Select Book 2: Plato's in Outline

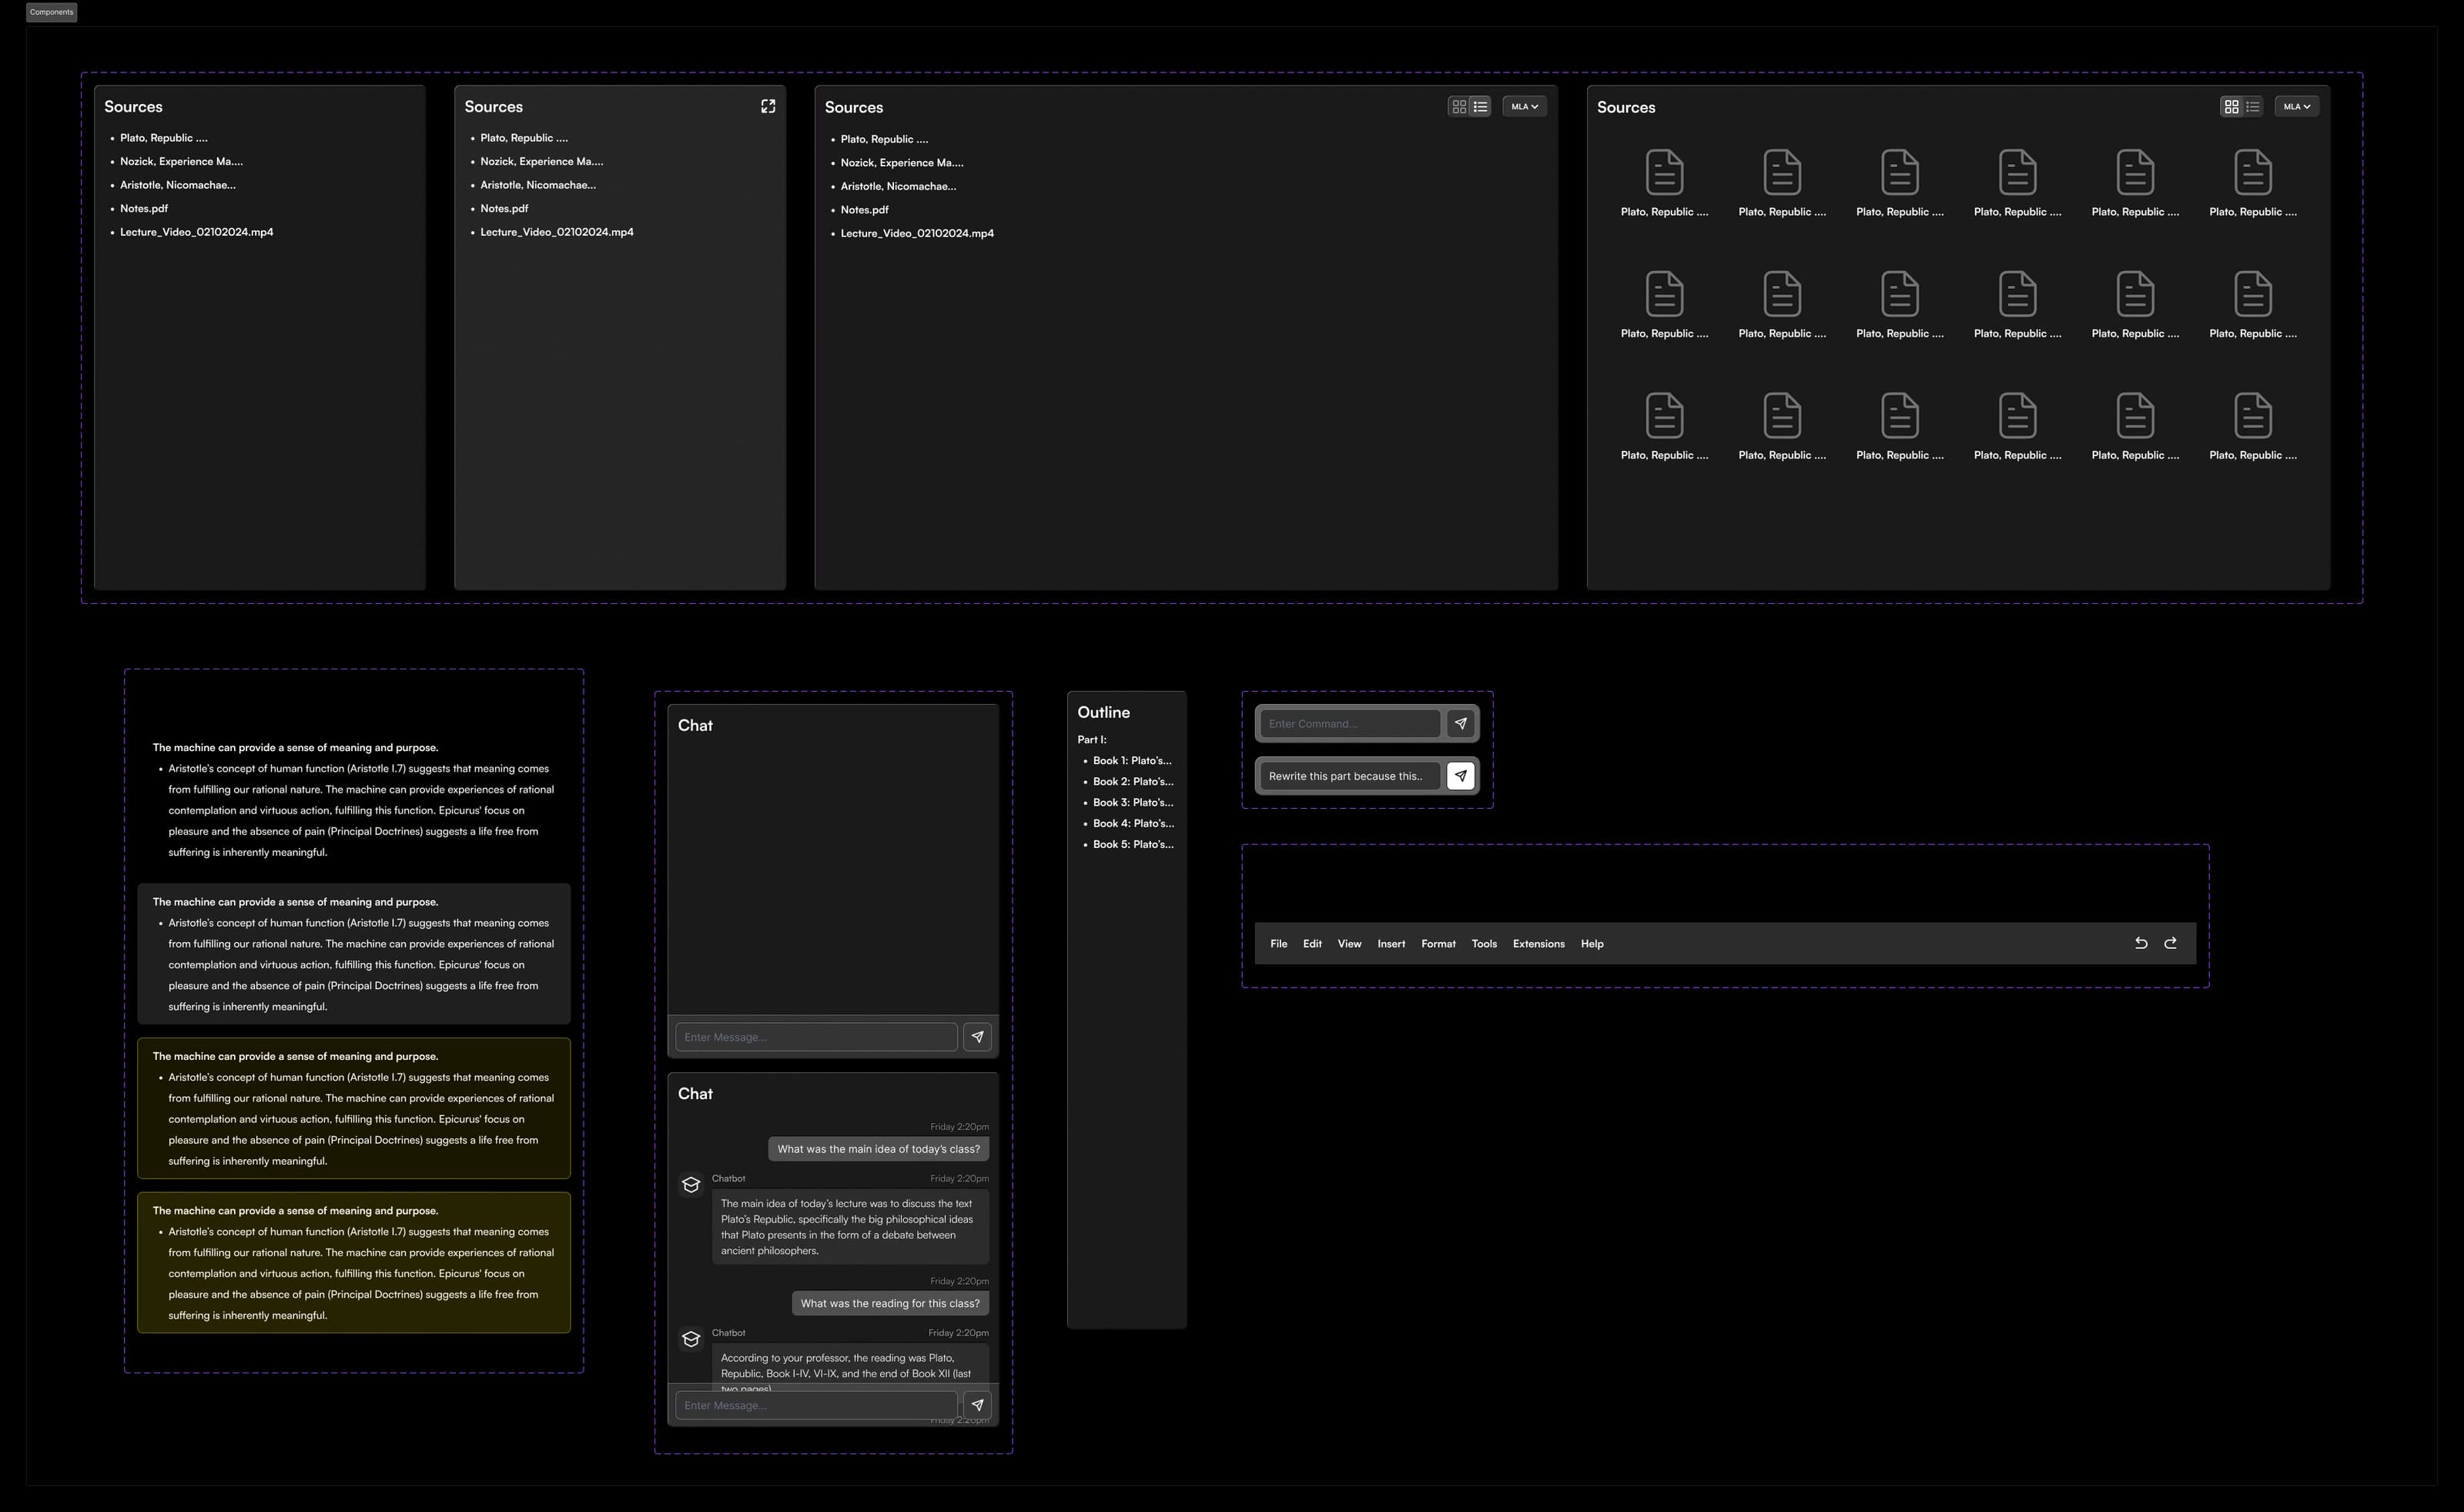pos(1133,781)
